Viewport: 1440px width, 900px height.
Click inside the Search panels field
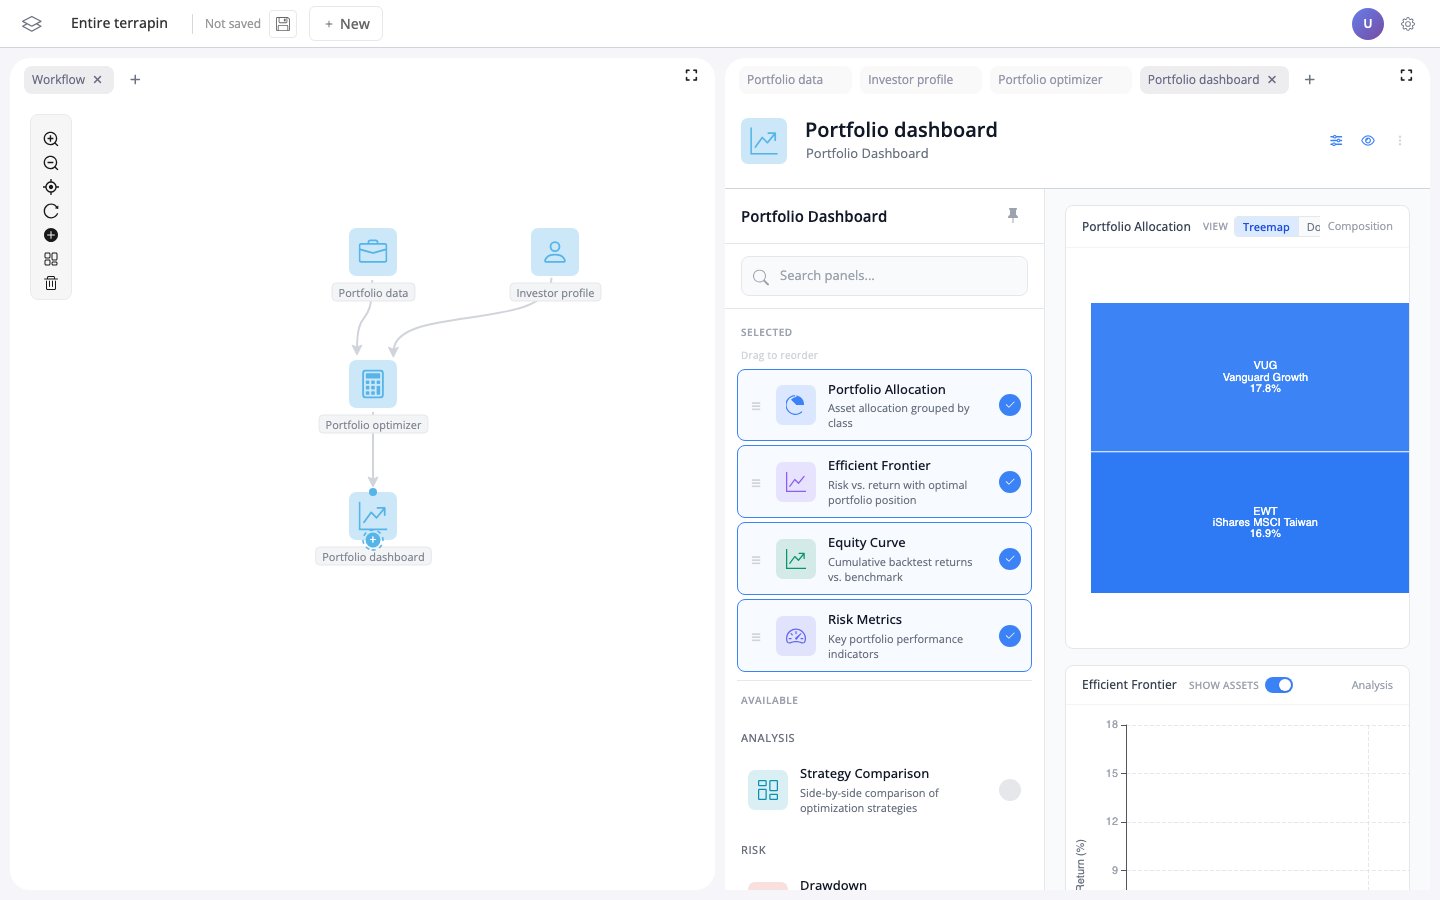click(x=884, y=275)
